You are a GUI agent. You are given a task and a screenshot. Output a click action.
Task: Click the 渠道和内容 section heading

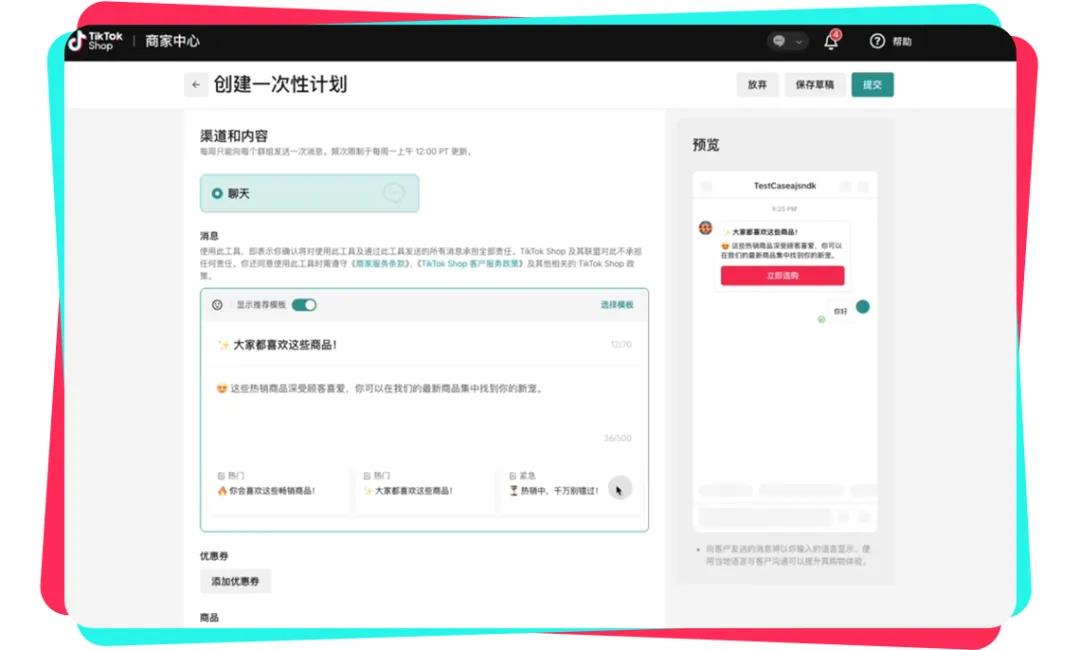coord(234,136)
